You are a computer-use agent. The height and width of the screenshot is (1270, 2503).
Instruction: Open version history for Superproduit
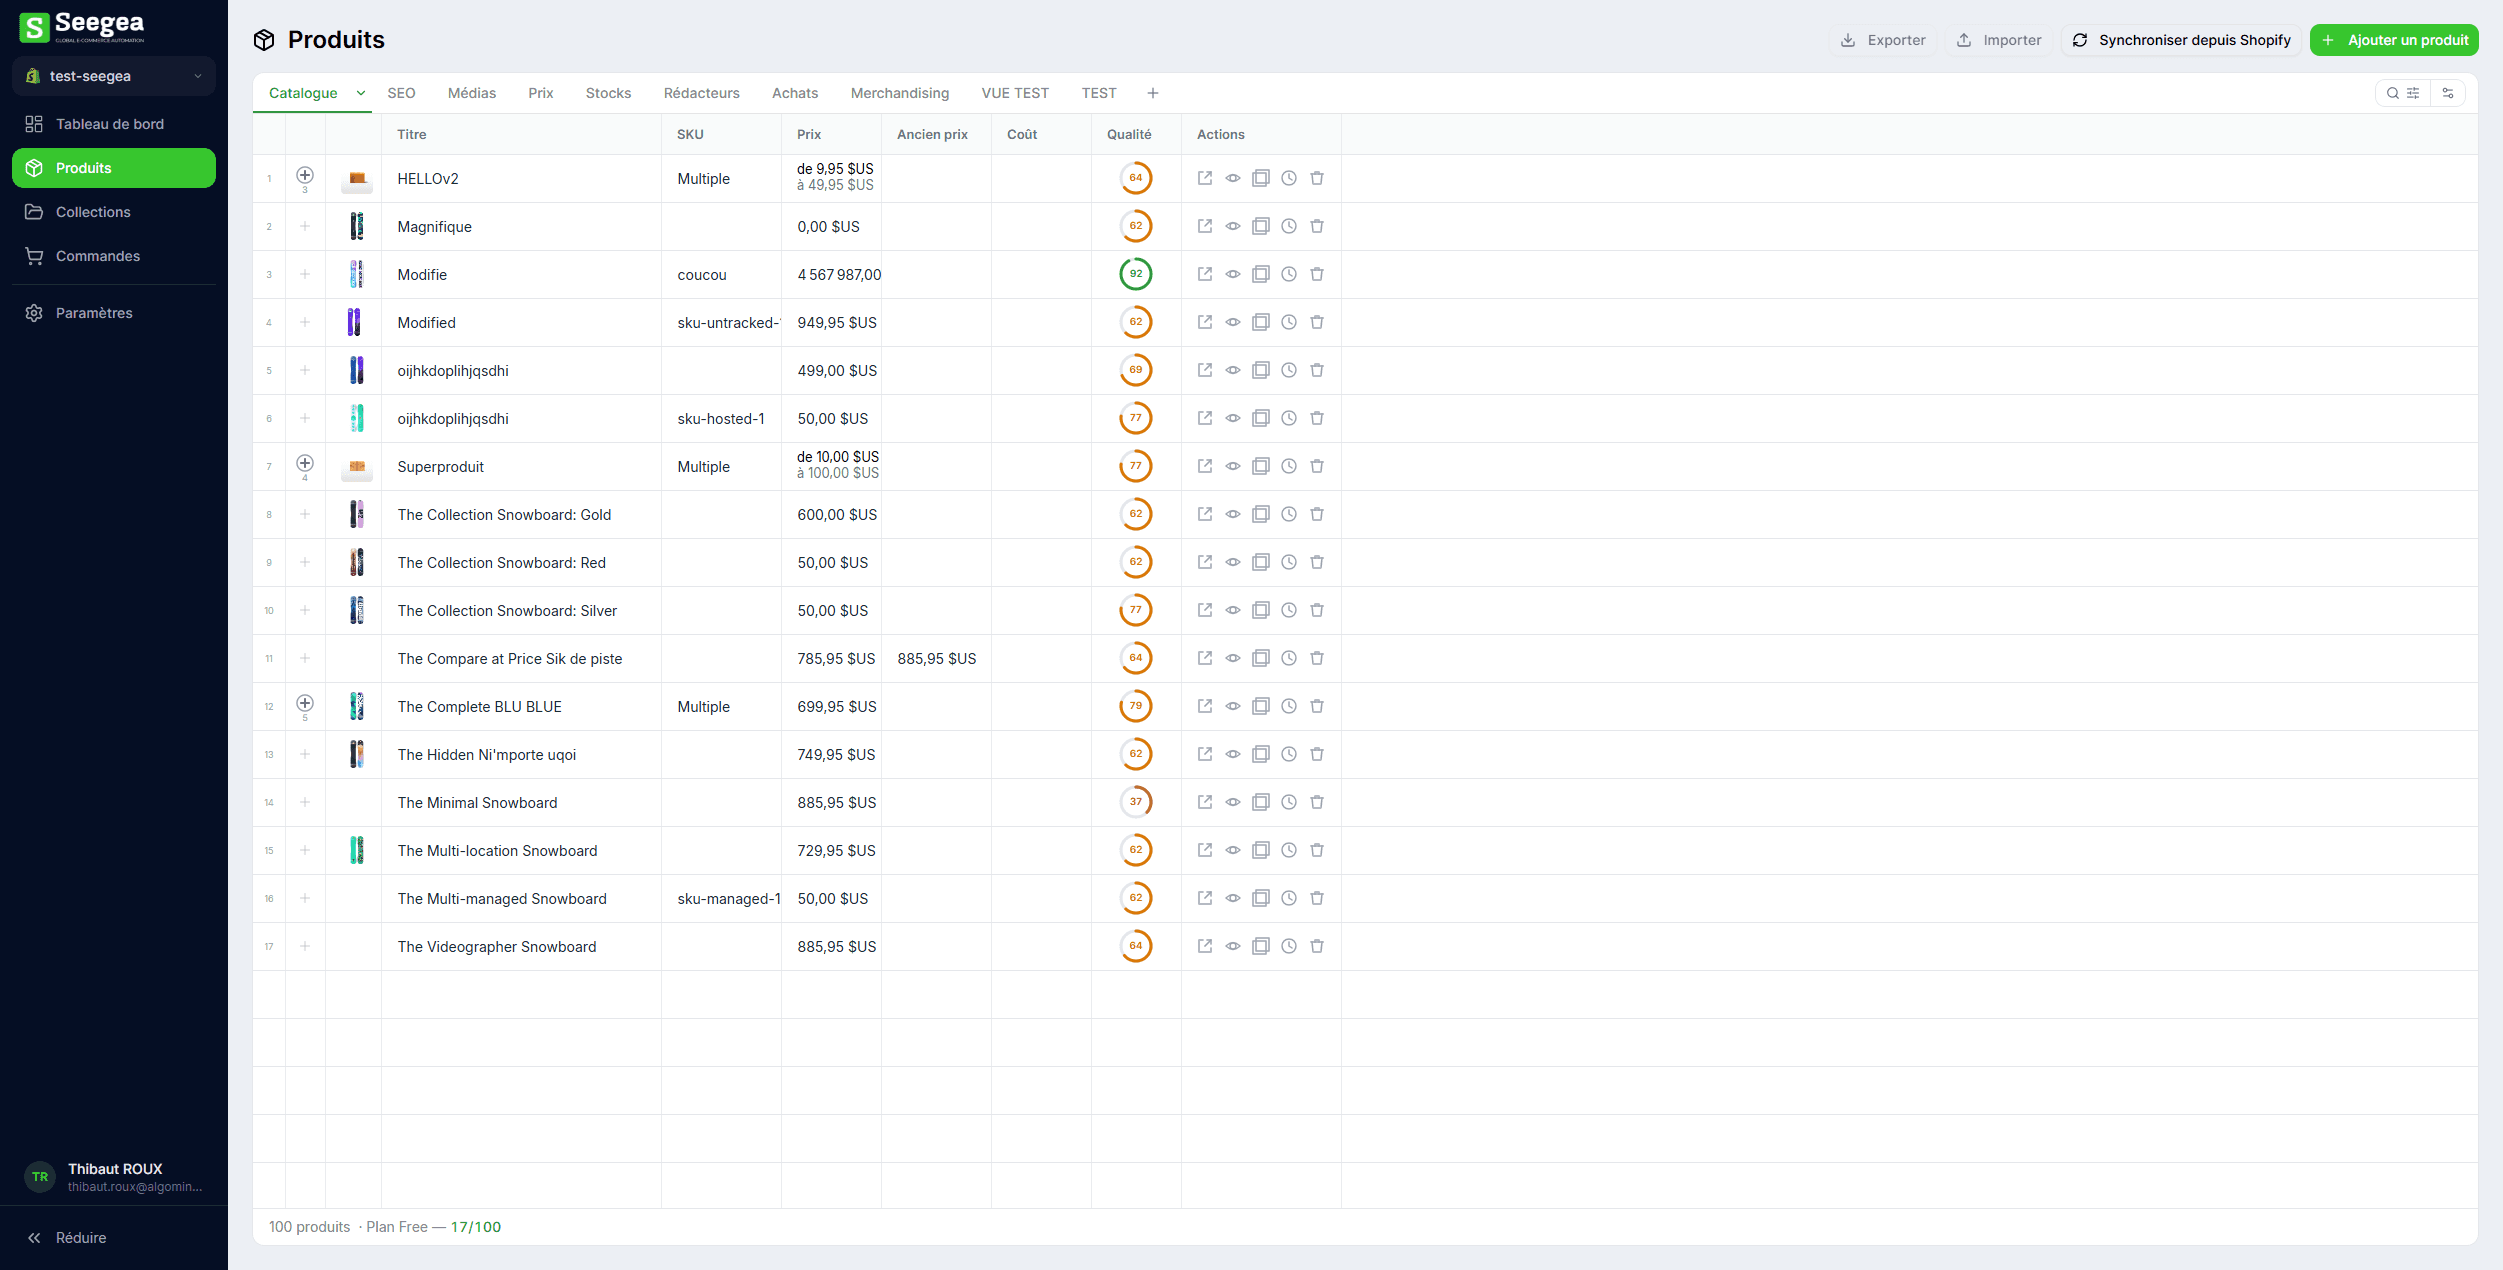[1288, 466]
